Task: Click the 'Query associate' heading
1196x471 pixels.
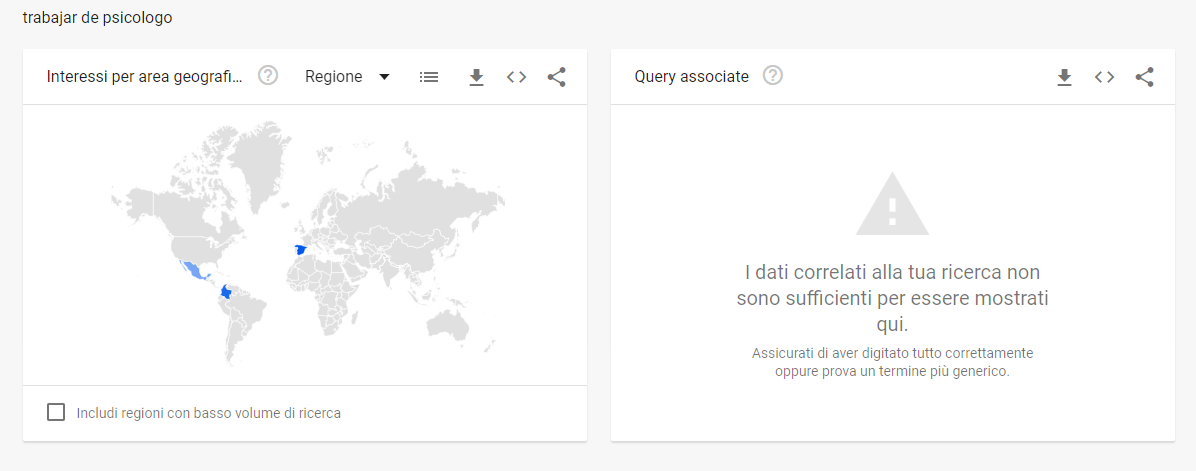Action: [691, 77]
